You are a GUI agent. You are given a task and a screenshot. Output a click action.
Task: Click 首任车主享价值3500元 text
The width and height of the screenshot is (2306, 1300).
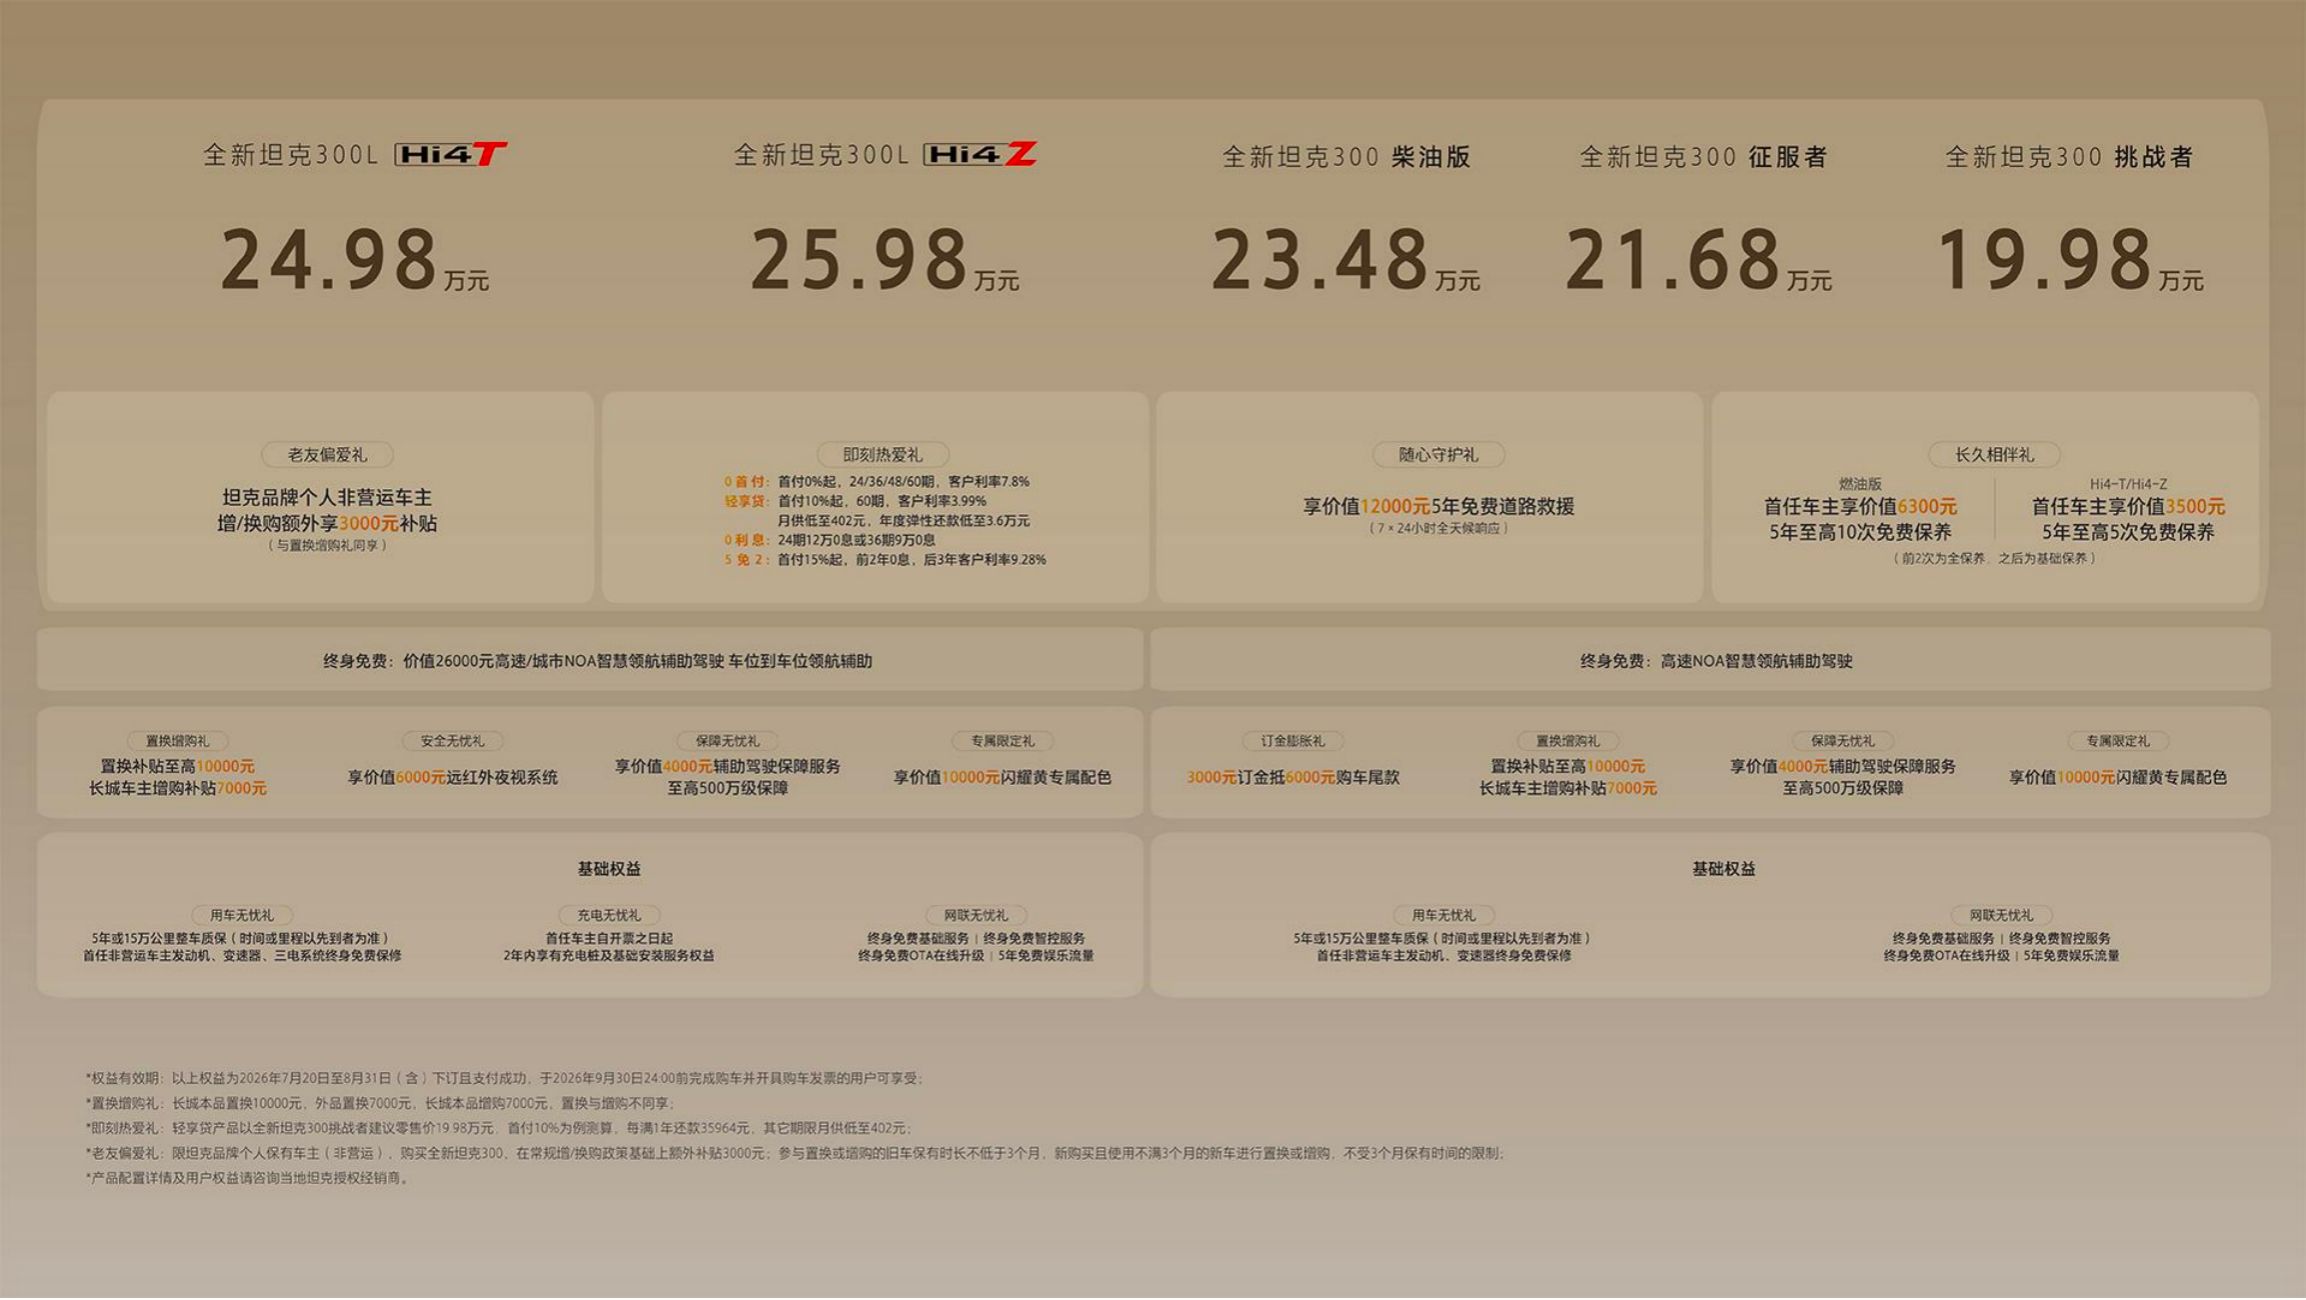[x=2128, y=507]
